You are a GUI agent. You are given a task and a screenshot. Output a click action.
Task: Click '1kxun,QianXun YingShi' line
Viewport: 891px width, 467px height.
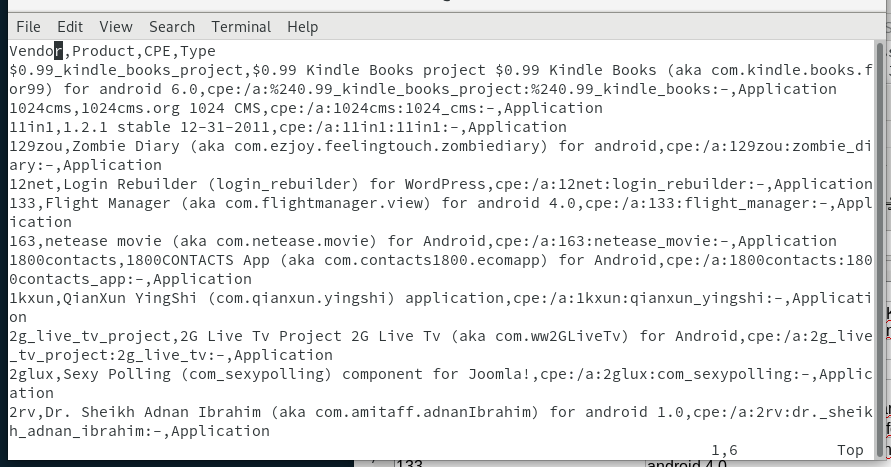[x=440, y=298]
